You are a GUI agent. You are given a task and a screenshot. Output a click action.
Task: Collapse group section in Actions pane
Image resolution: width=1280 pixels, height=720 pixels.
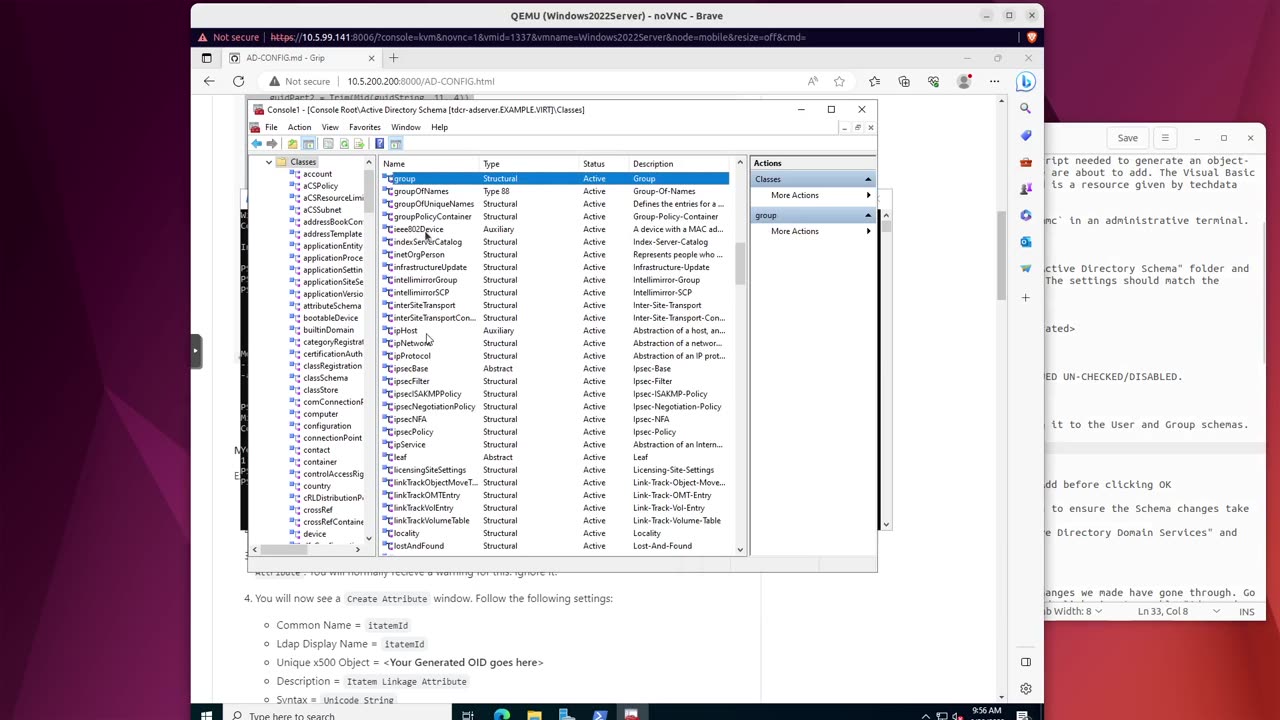(x=868, y=215)
